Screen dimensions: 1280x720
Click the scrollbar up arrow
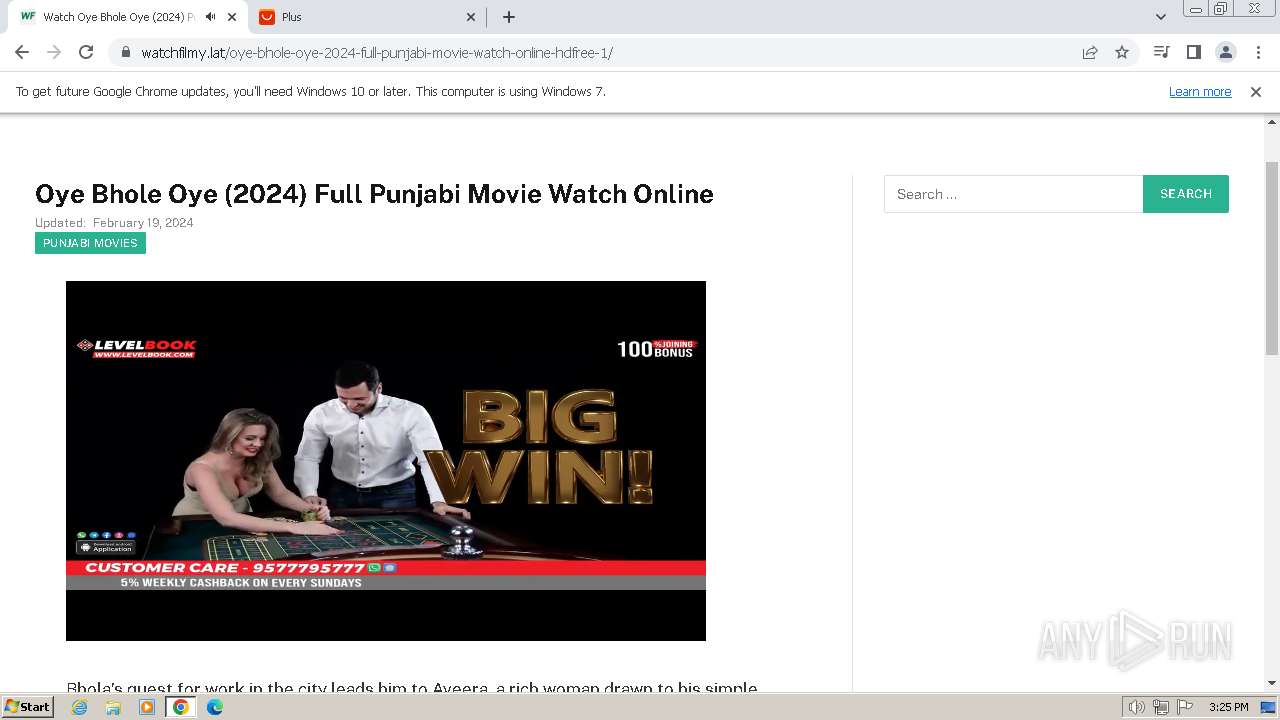click(1272, 122)
